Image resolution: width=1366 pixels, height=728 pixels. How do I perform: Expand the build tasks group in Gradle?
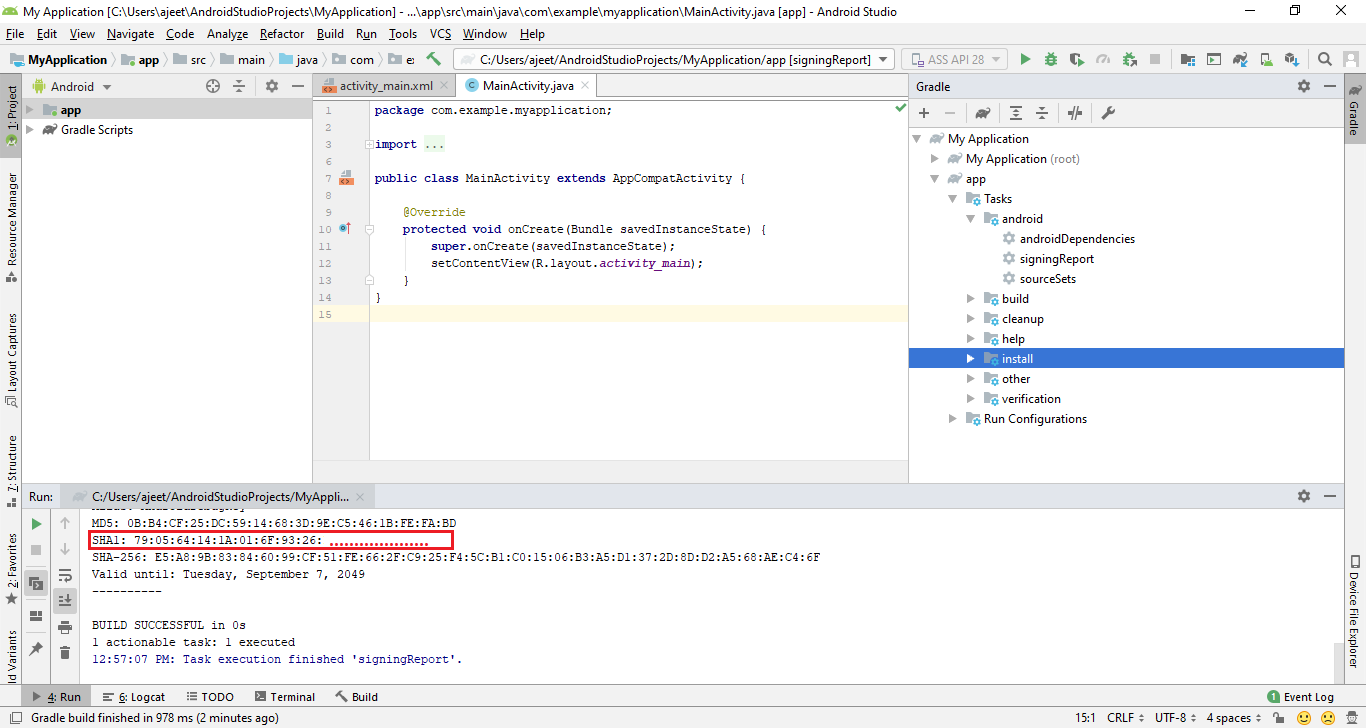point(970,299)
